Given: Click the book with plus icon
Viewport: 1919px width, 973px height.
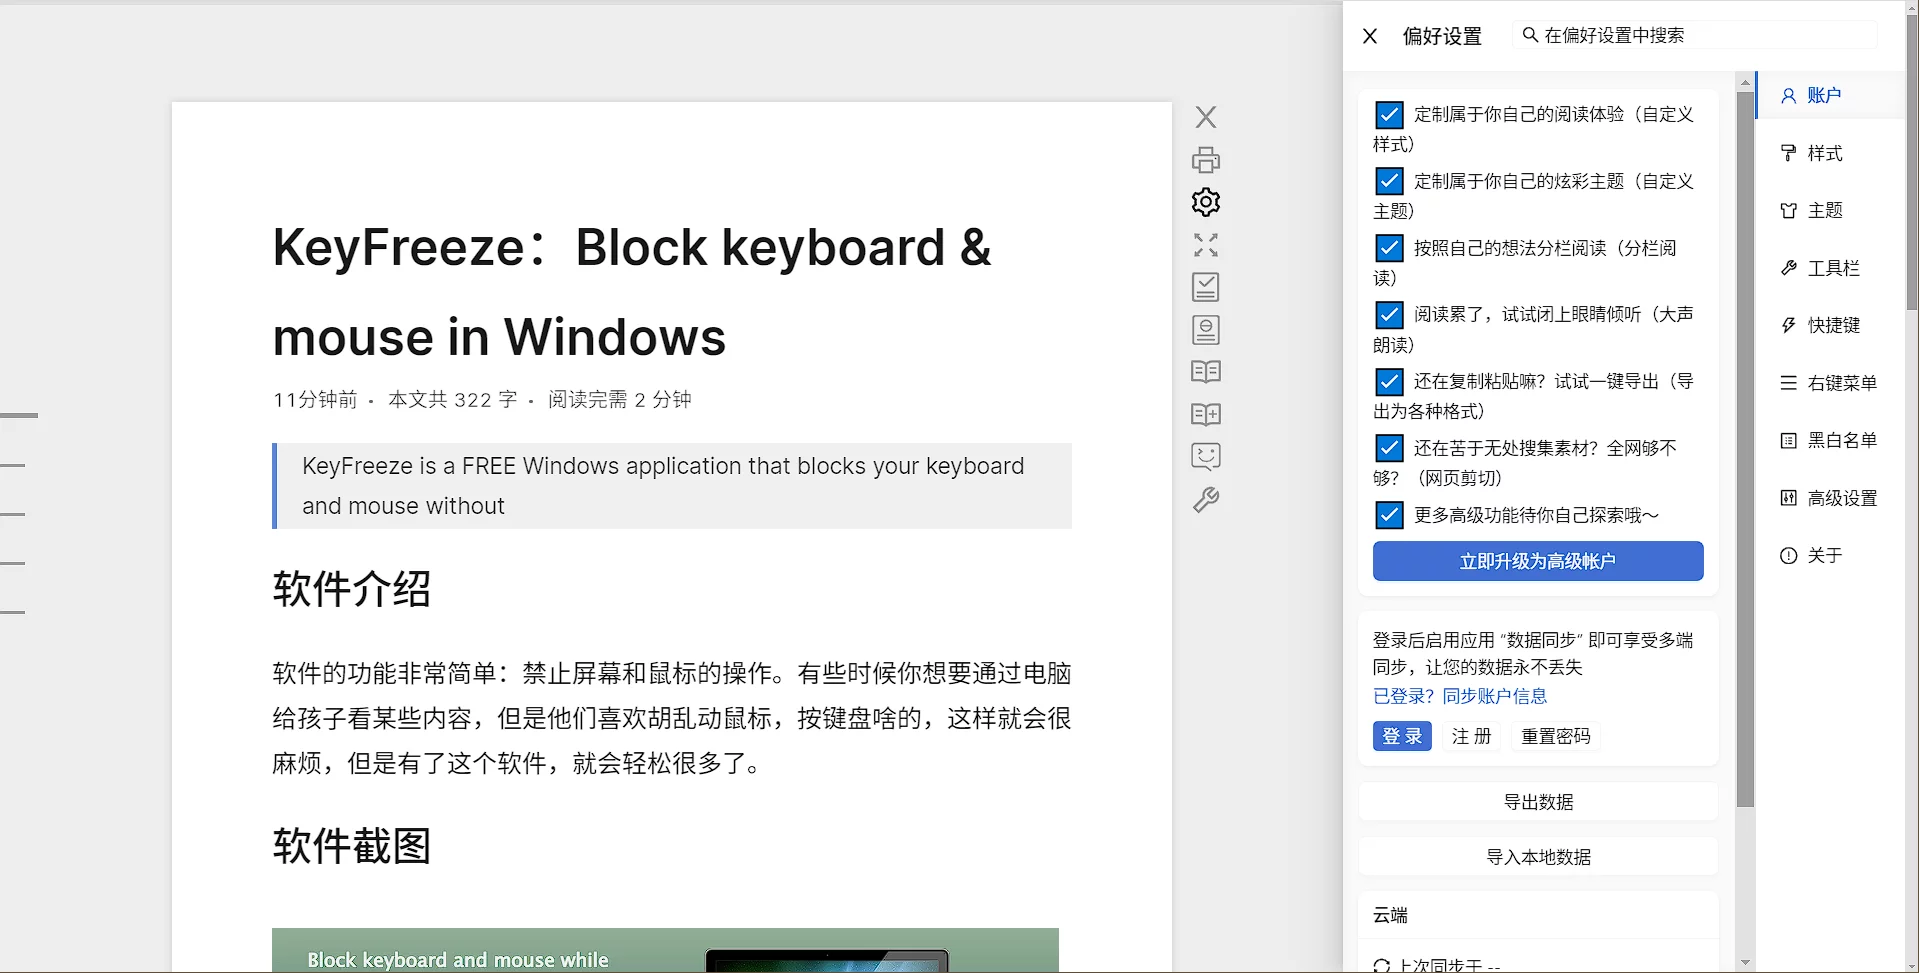Looking at the screenshot, I should (1205, 414).
